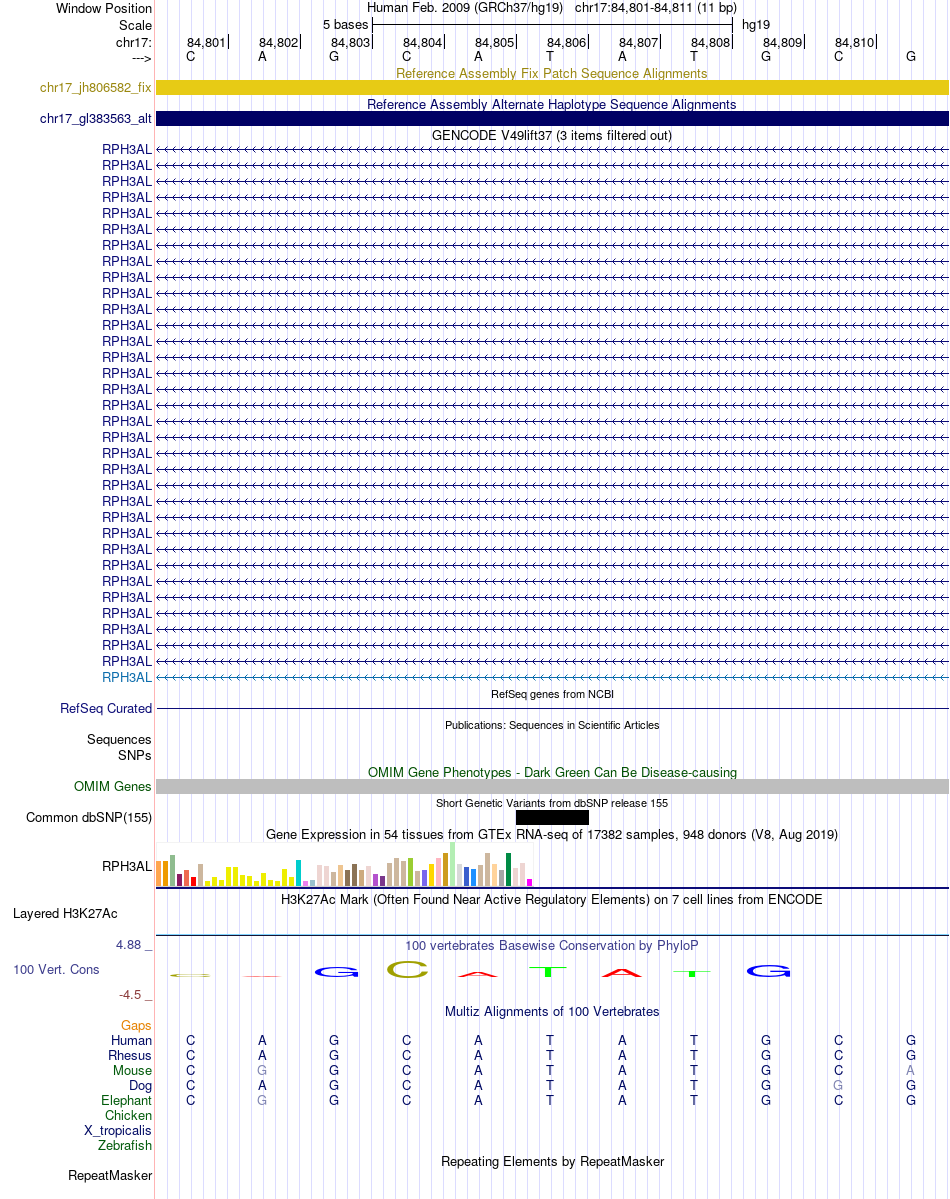Select the Human alignment row label
Screen dimensions: 950x1199
tap(132, 1041)
